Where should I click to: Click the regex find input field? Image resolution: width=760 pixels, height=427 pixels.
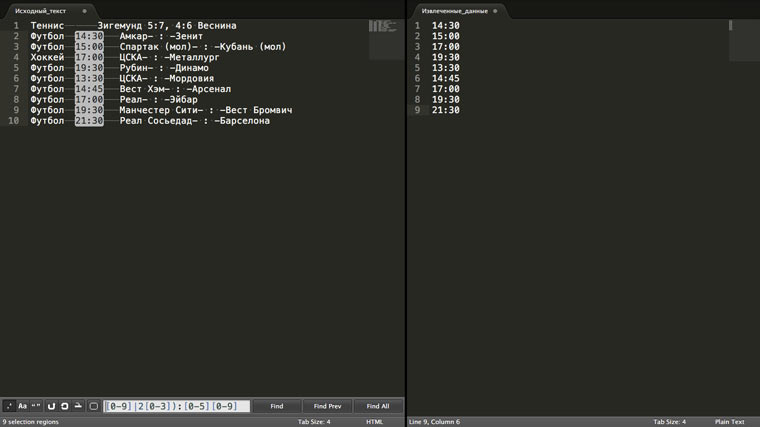coord(177,406)
